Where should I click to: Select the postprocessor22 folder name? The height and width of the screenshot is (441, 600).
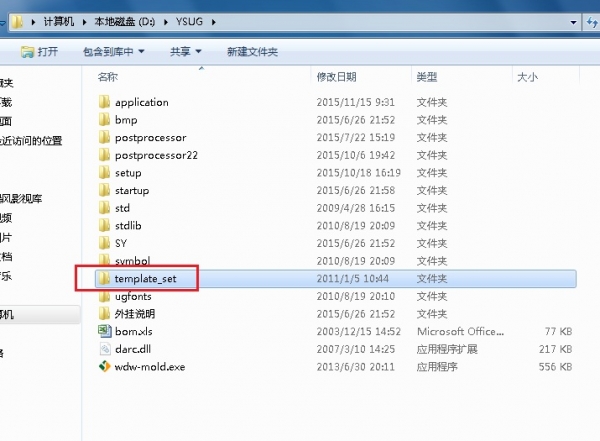156,155
